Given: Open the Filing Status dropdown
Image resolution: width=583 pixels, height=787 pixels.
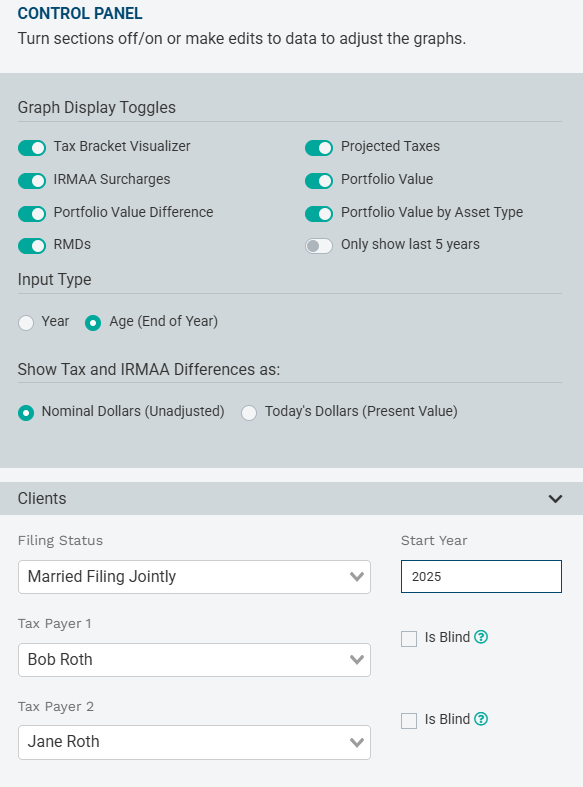Looking at the screenshot, I should click(194, 577).
